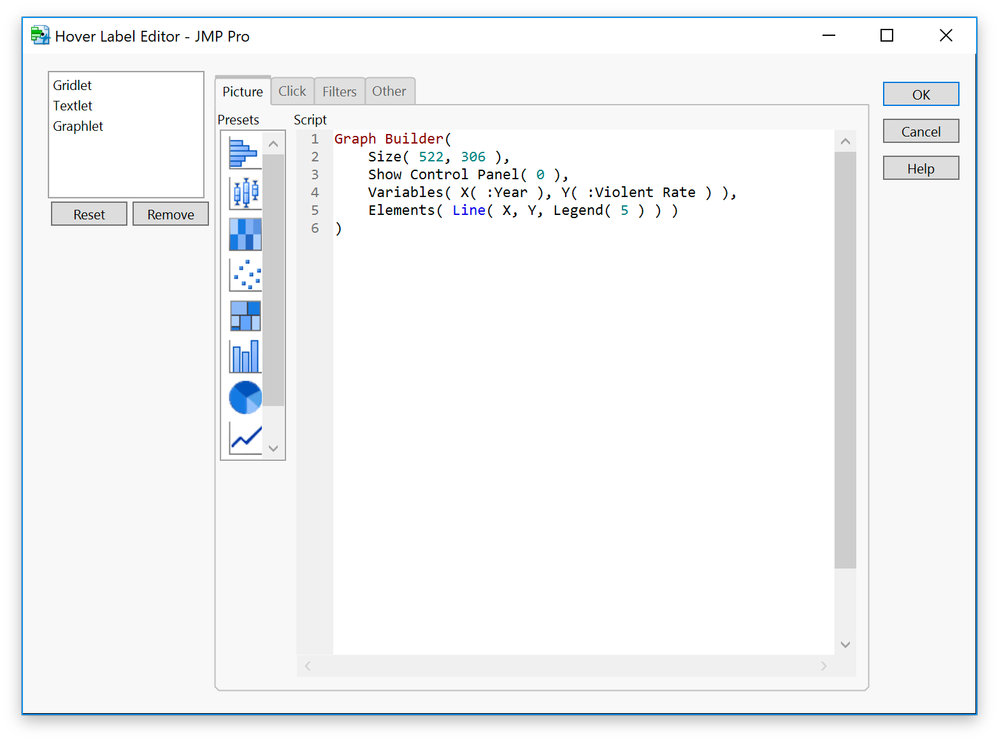Select the box plot preset icon
The height and width of the screenshot is (742, 999).
245,193
